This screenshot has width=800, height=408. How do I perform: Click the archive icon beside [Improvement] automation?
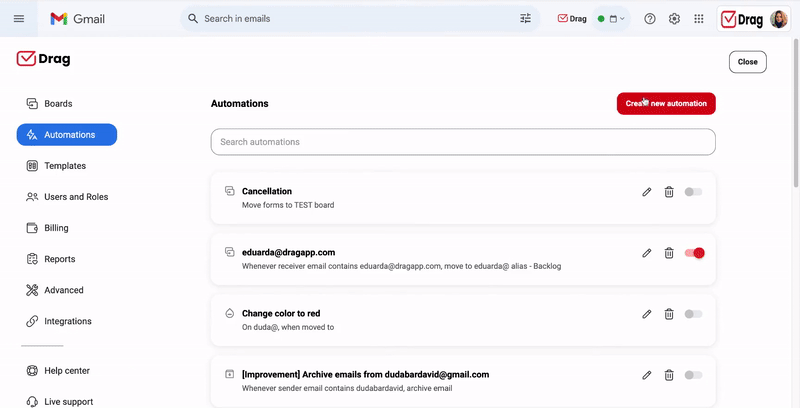(x=230, y=374)
